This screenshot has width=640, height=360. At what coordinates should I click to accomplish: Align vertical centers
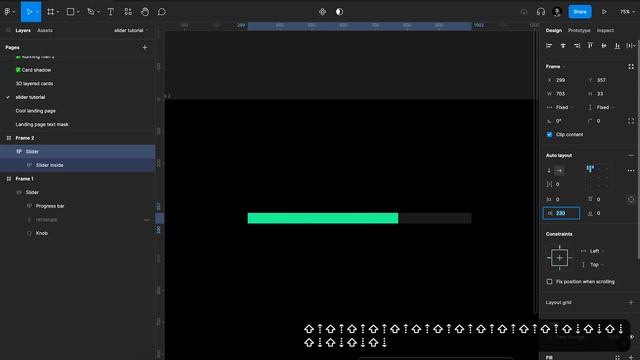pyautogui.click(x=604, y=46)
